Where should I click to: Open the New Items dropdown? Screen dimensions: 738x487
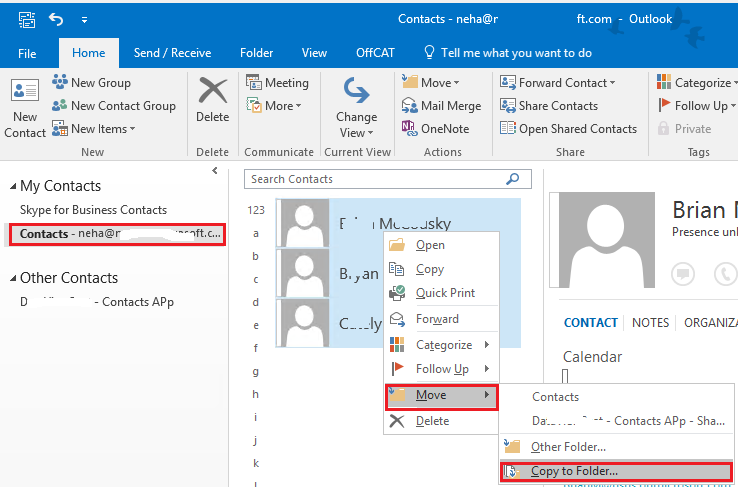(94, 129)
